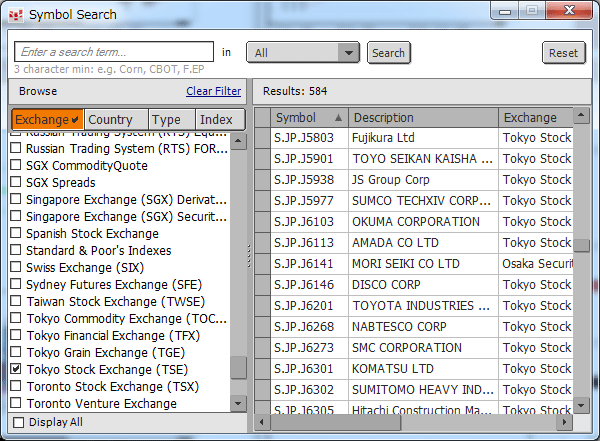The image size is (600, 441).
Task: Check Singapore Exchange (SGX) Securit... filter
Action: [x=16, y=216]
